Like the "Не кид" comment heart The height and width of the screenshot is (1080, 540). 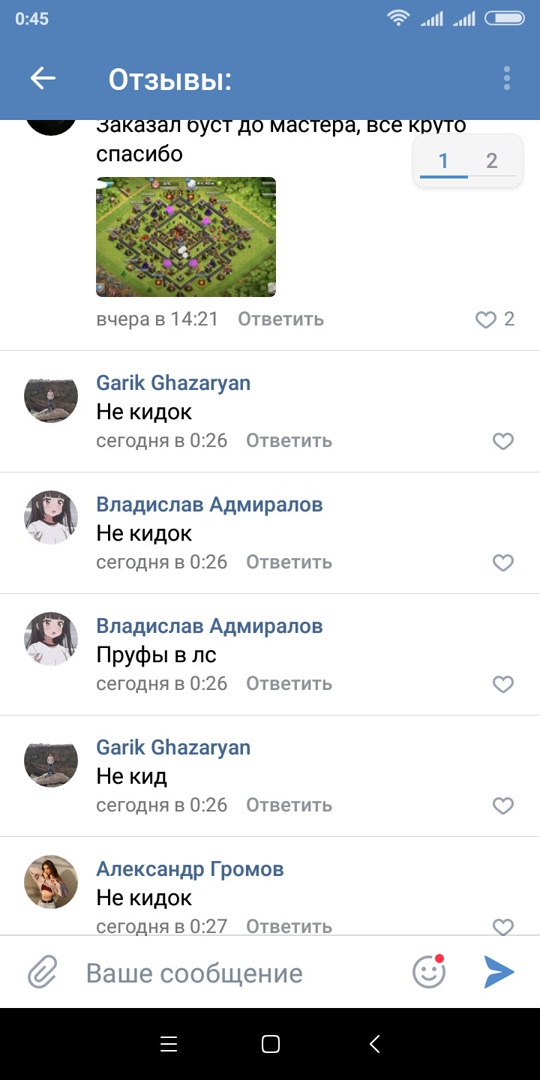pyautogui.click(x=503, y=805)
